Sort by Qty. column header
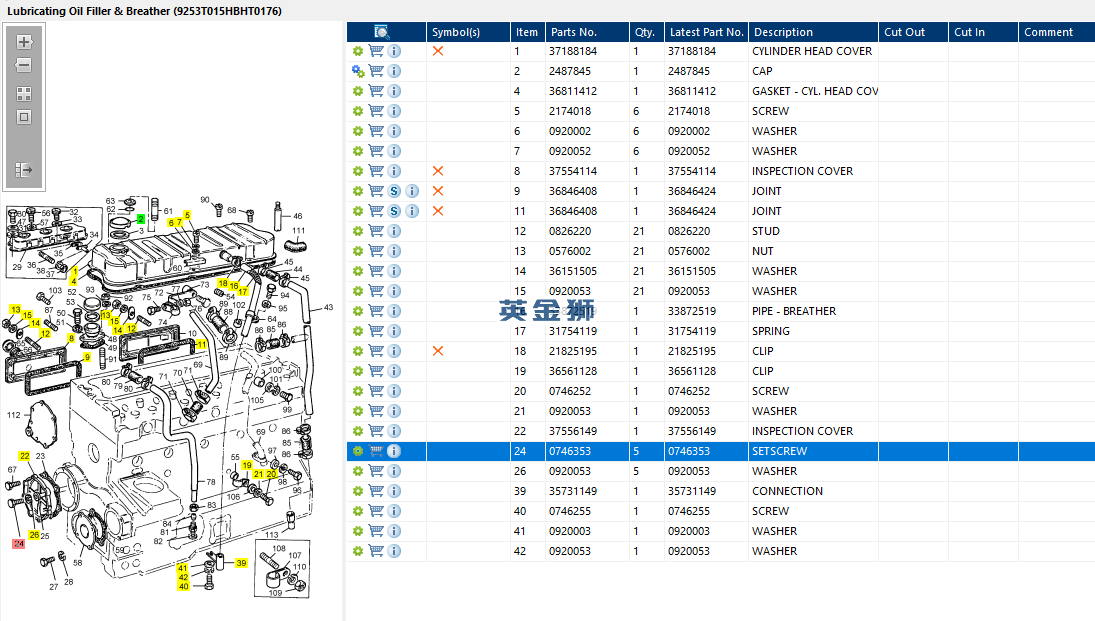1095x621 pixels. 647,32
